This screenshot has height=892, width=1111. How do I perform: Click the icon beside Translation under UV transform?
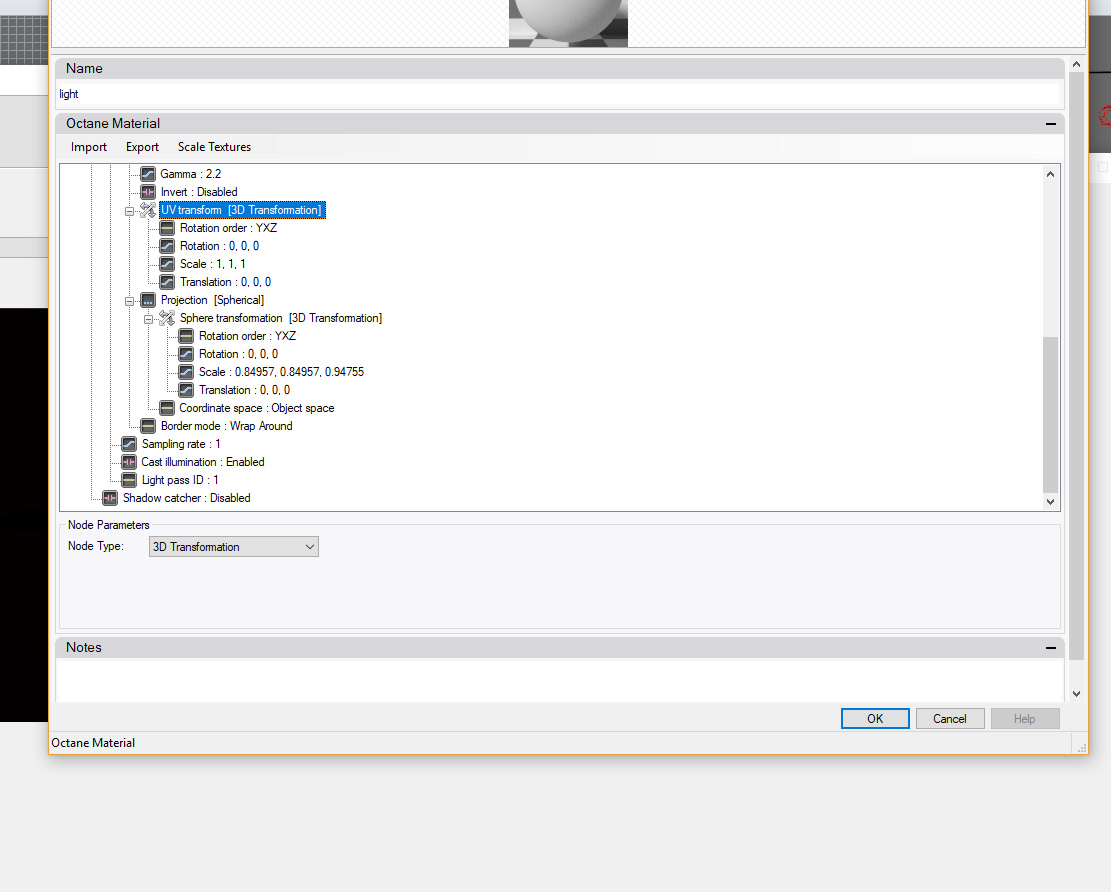[x=167, y=282]
